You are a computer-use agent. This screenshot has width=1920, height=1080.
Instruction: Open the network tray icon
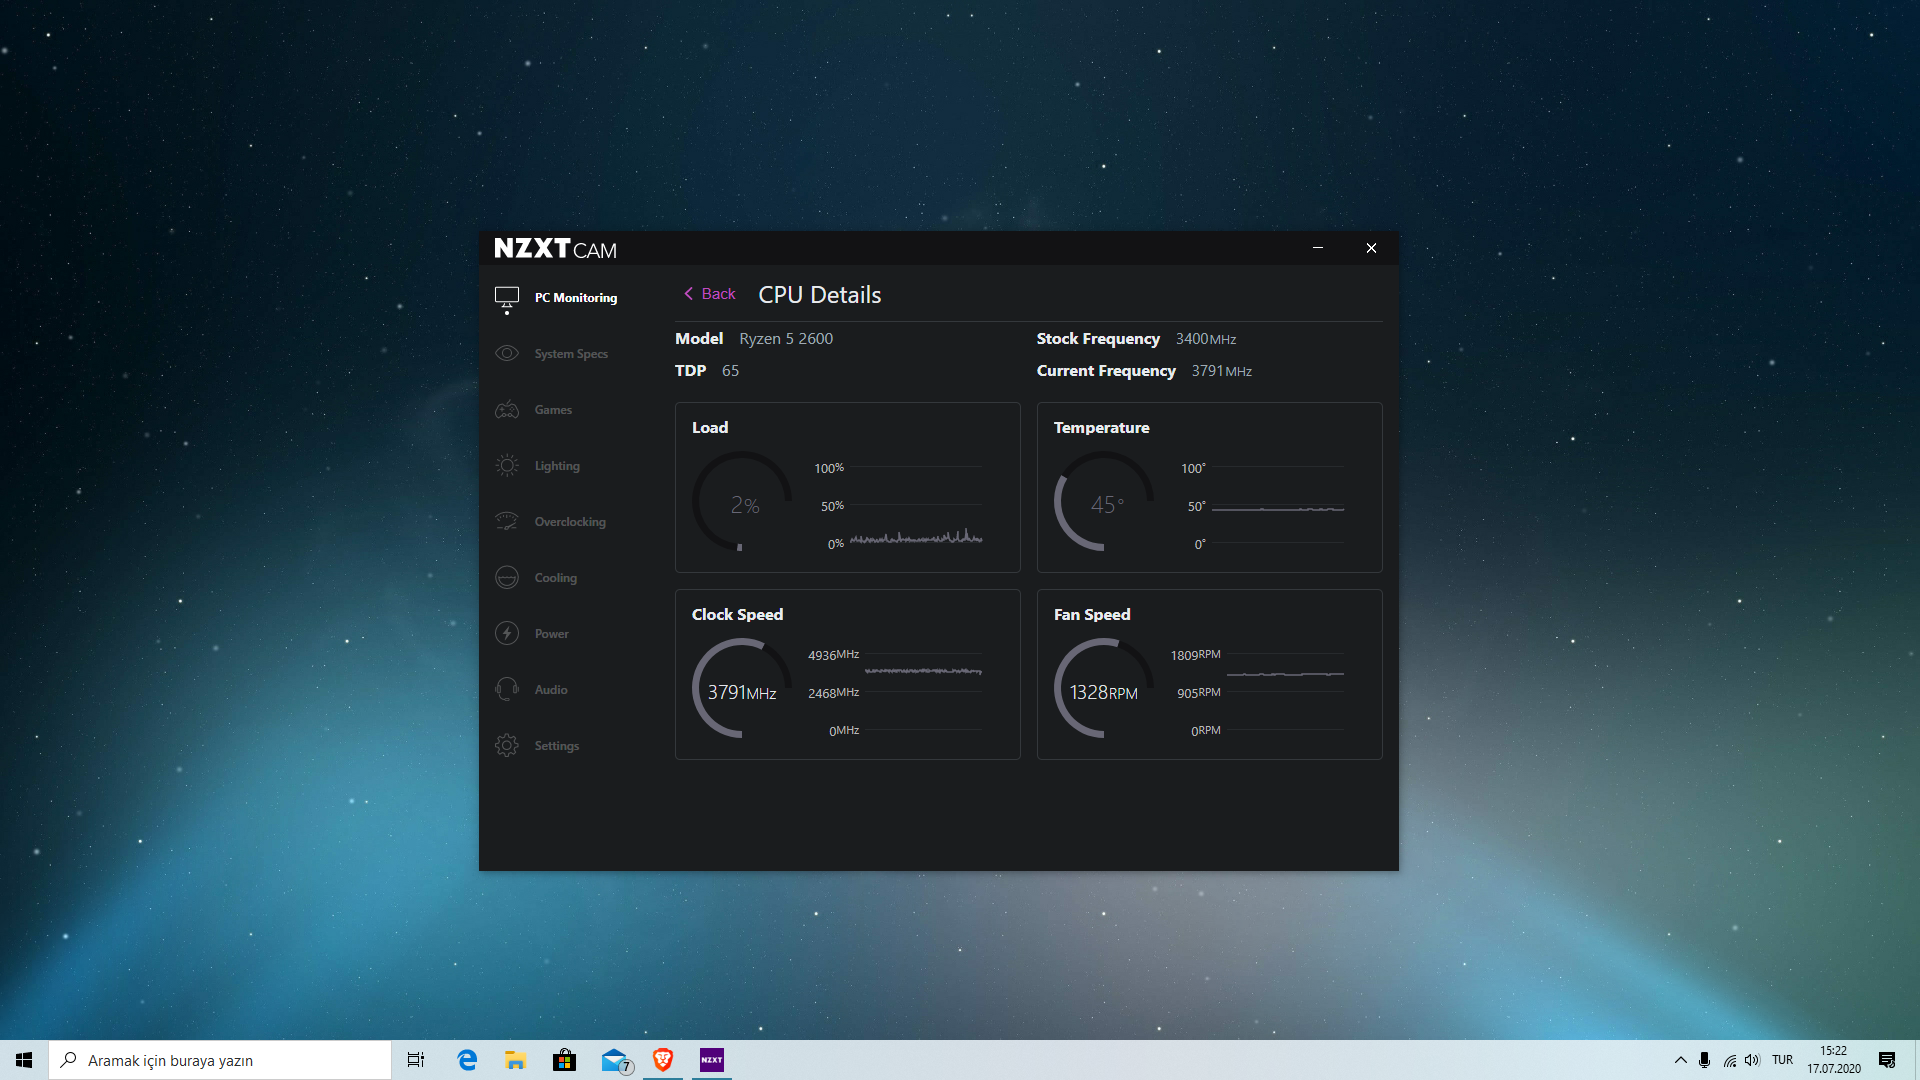[x=1729, y=1060]
